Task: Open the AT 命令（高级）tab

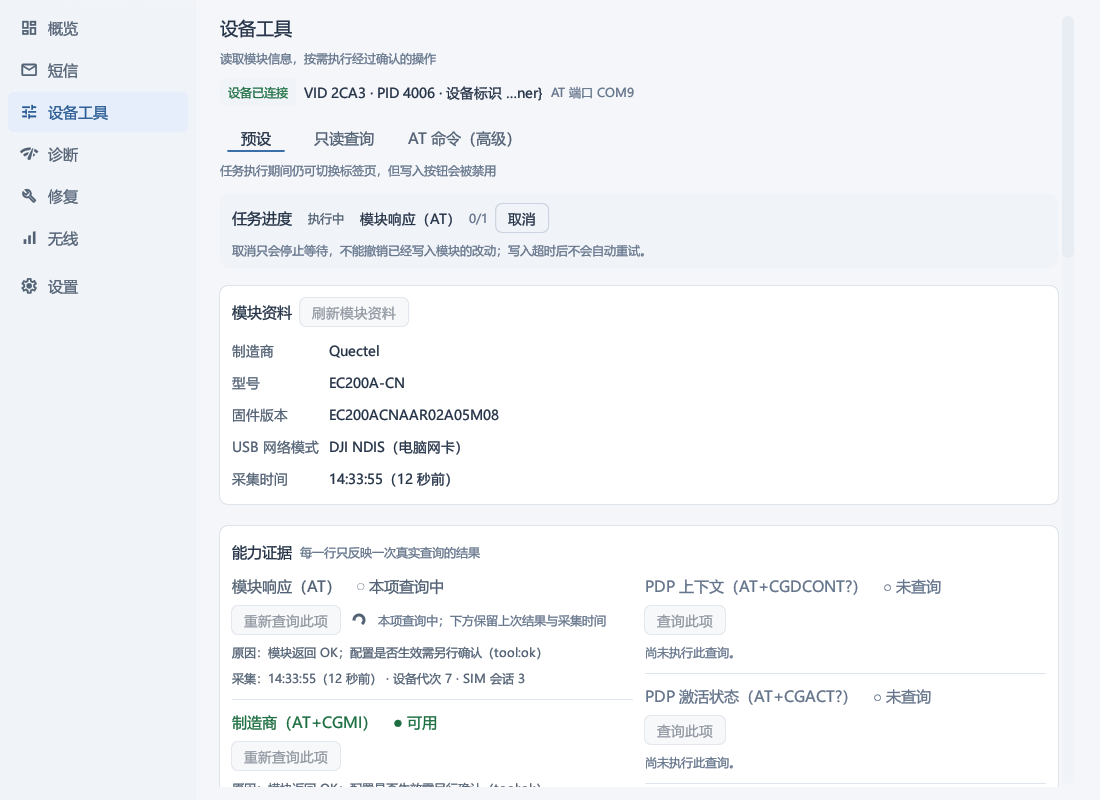Action: pyautogui.click(x=460, y=139)
